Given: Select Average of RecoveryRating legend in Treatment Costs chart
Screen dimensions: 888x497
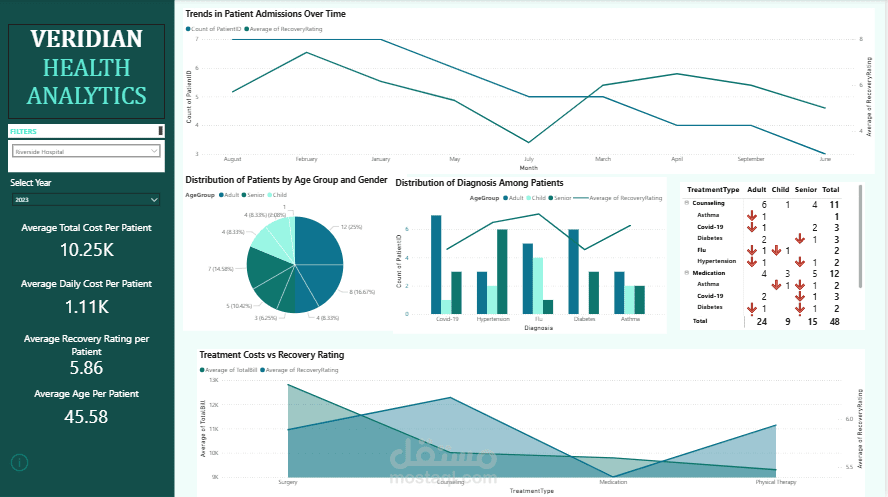Looking at the screenshot, I should click(x=302, y=370).
